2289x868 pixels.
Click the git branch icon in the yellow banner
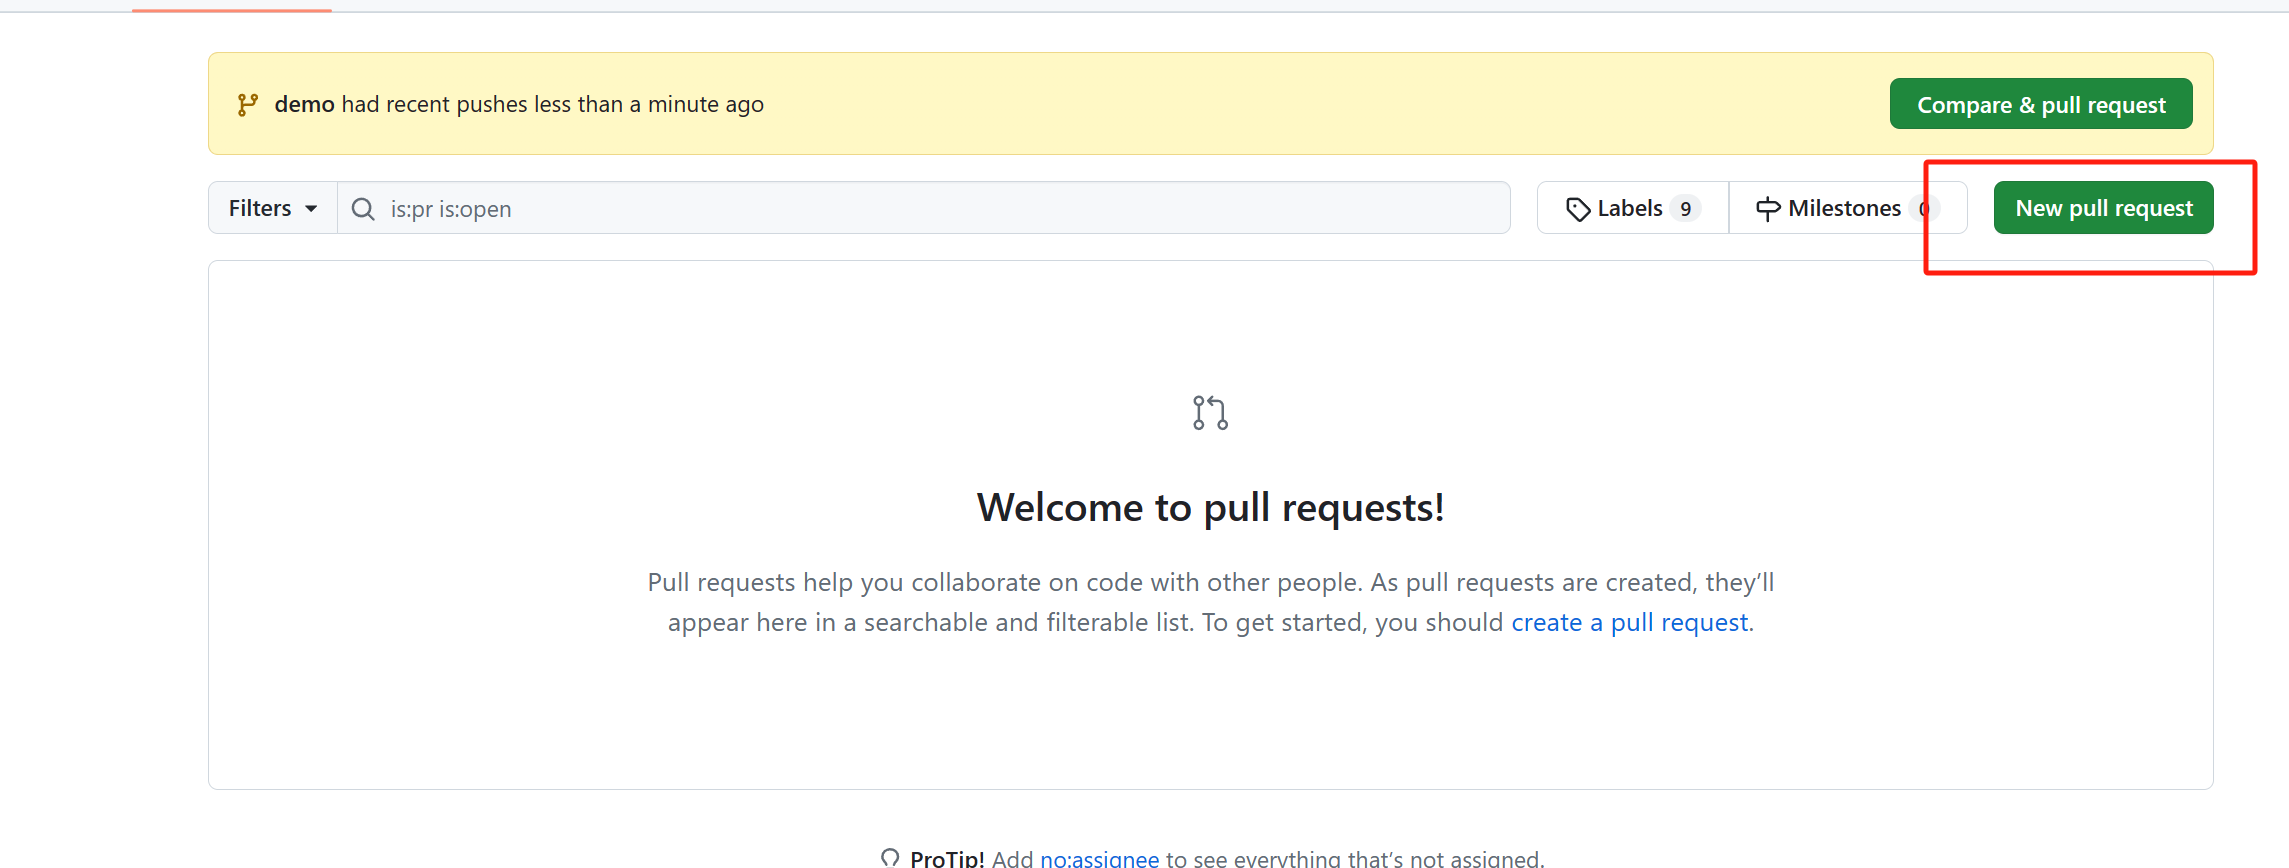click(x=248, y=105)
